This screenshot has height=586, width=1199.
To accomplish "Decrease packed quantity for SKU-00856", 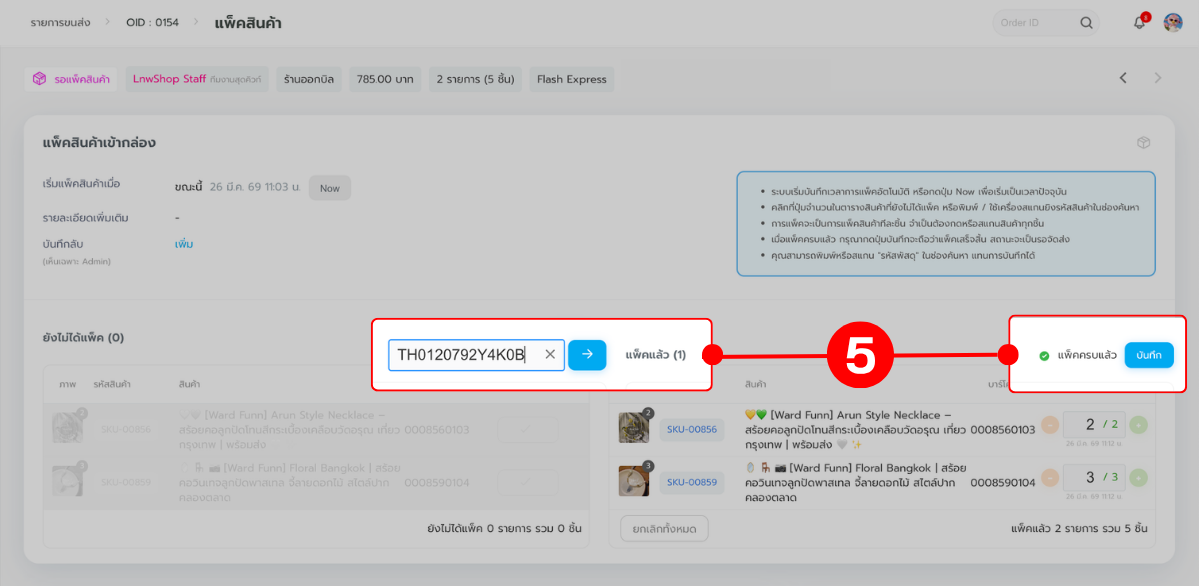I will pos(1050,424).
